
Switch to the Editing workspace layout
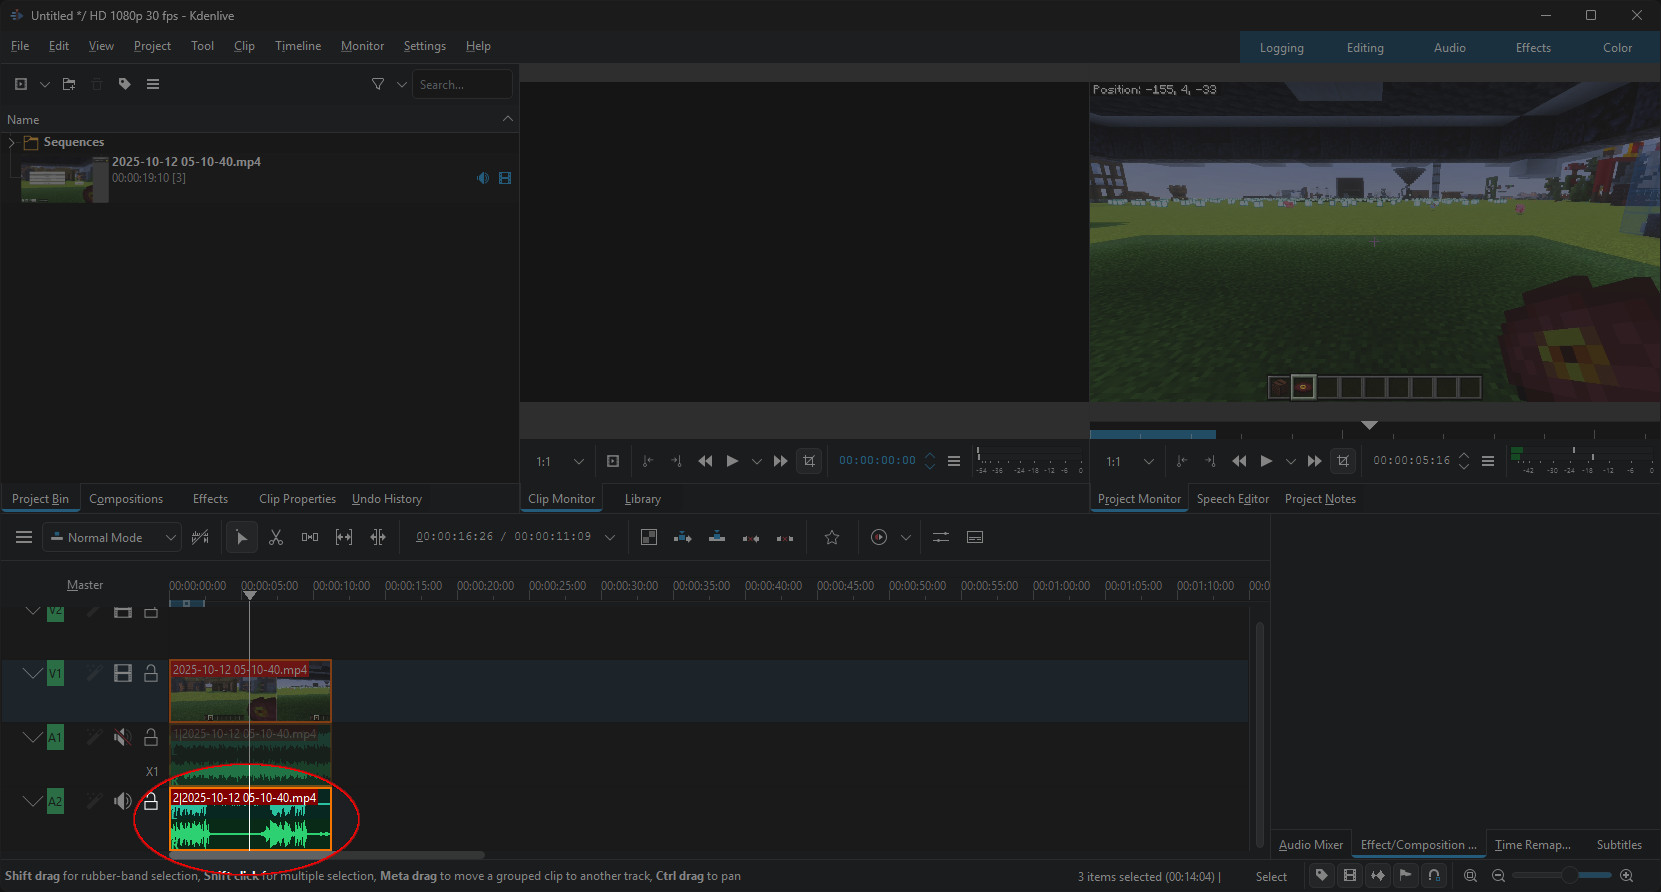point(1365,48)
